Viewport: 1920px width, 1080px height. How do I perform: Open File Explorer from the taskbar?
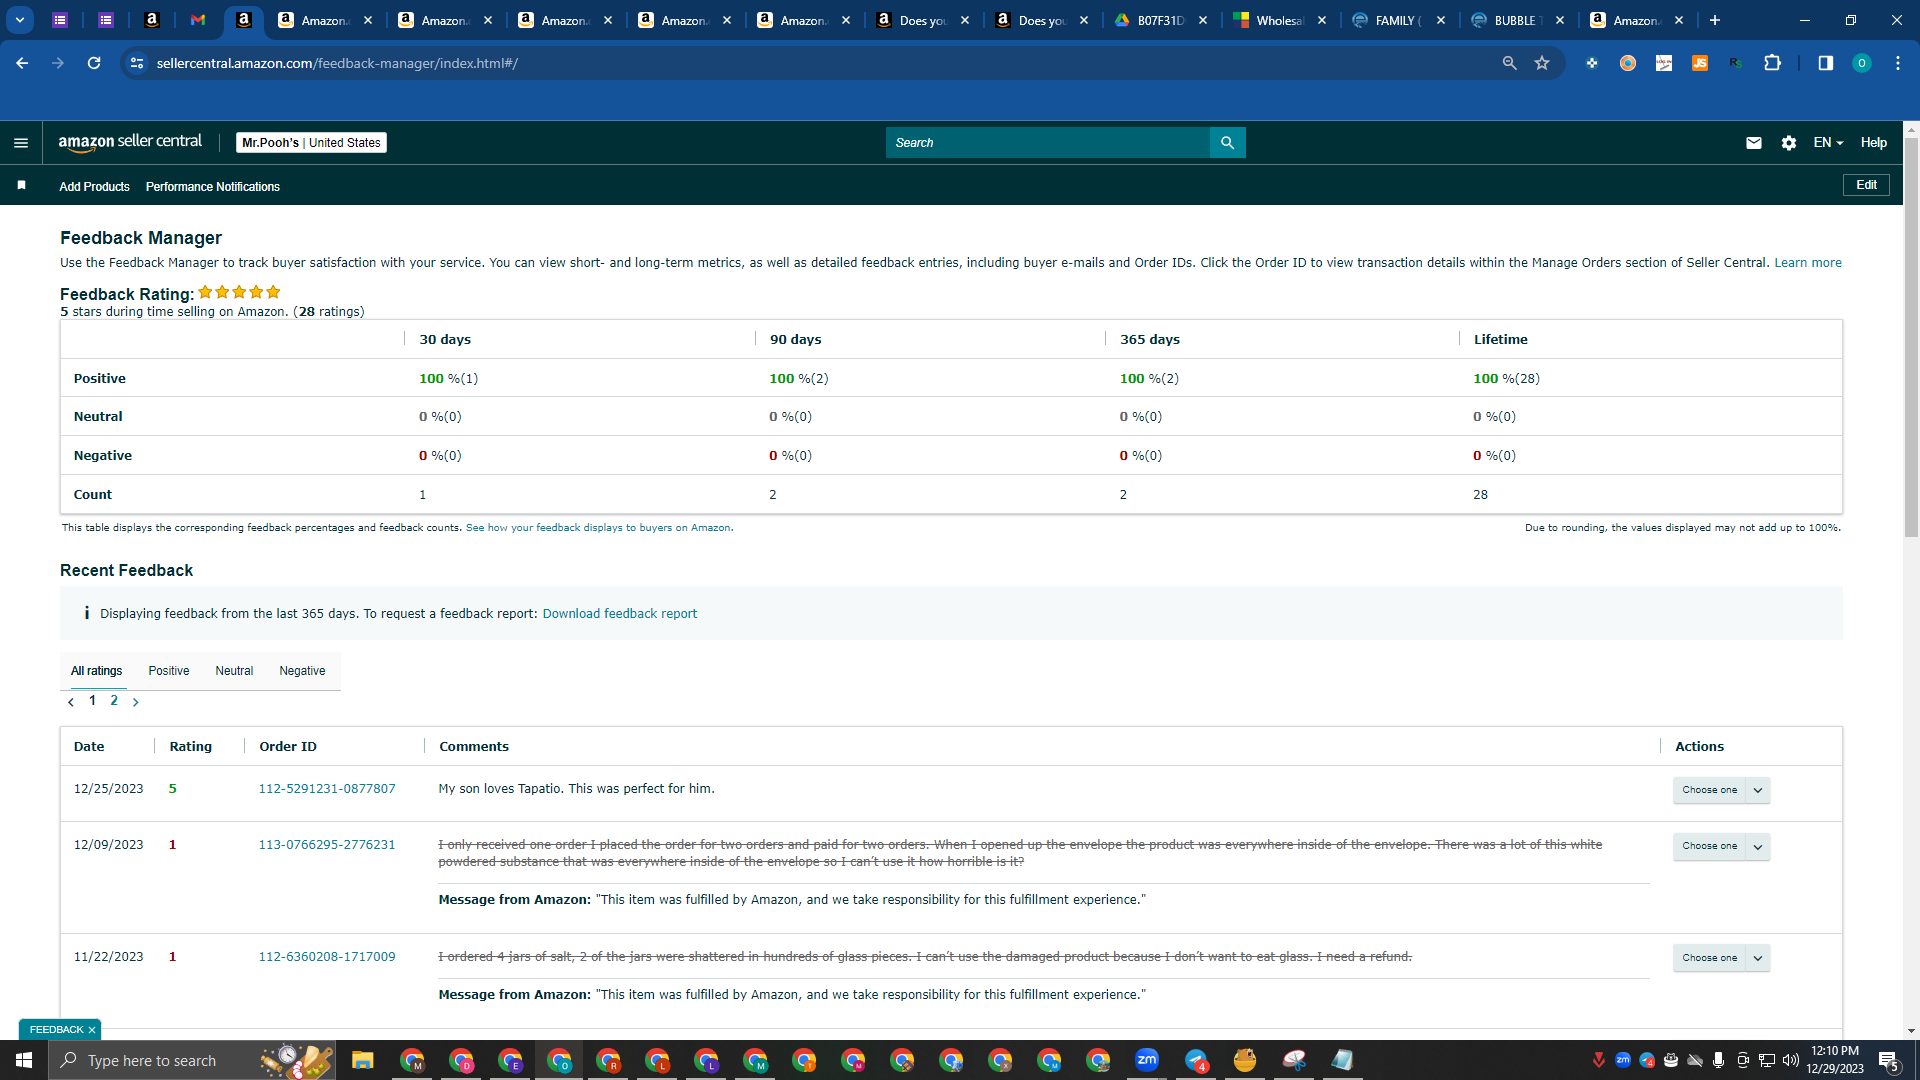tap(362, 1060)
